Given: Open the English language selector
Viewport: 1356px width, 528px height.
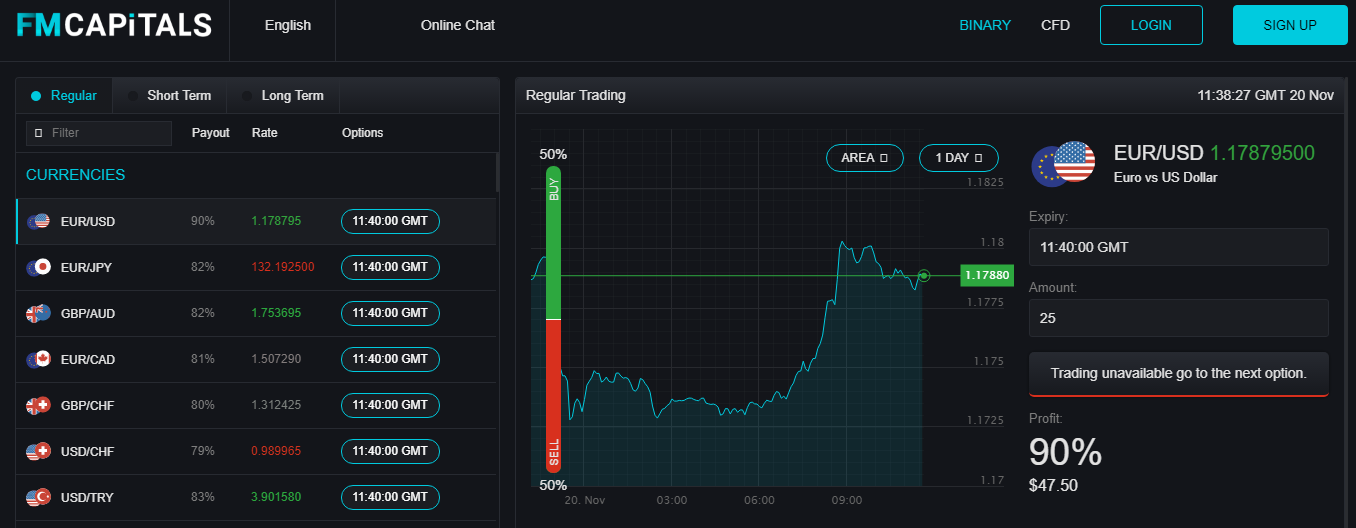Looking at the screenshot, I should pyautogui.click(x=288, y=25).
